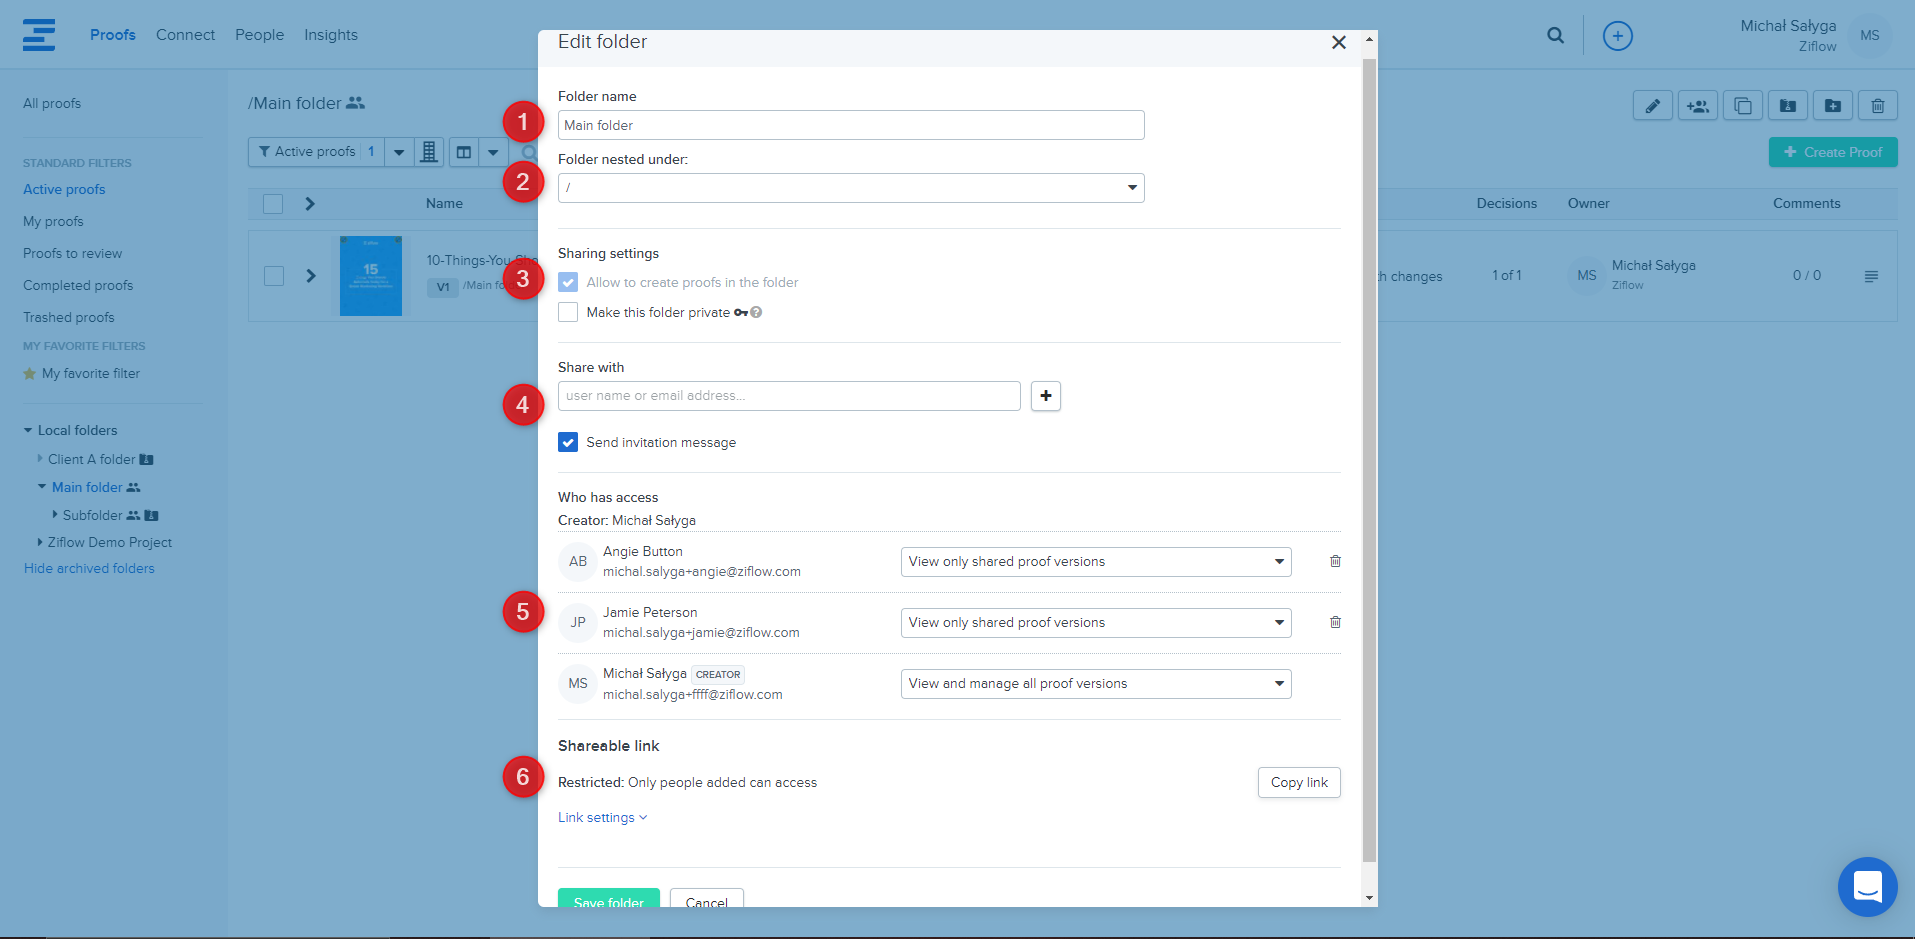
Task: Click the Copy link button
Action: click(x=1298, y=782)
